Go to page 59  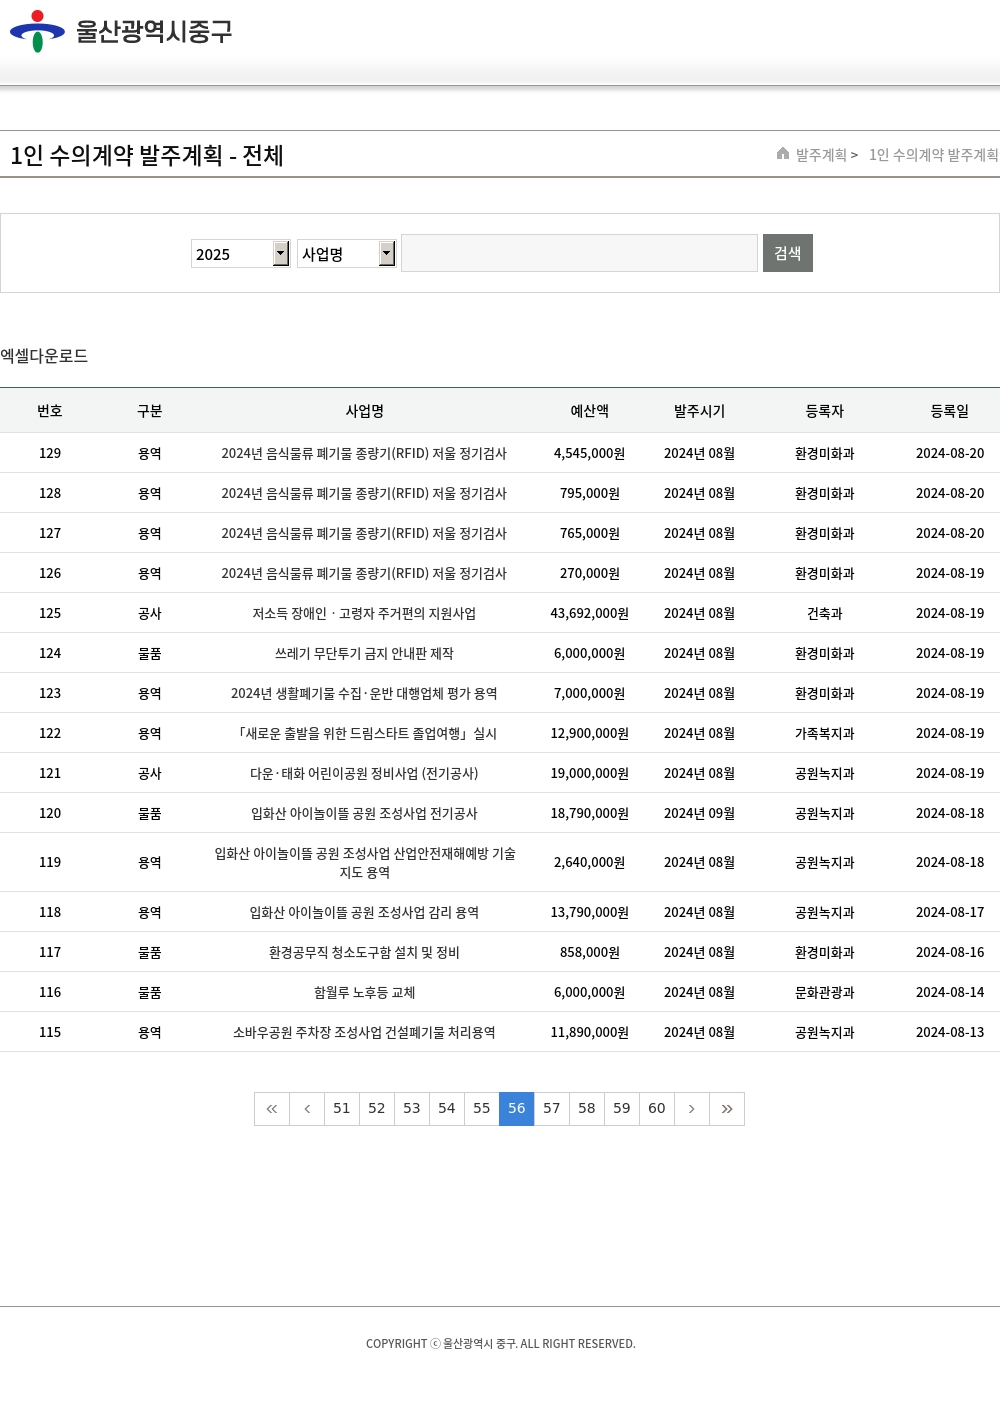pos(622,1109)
